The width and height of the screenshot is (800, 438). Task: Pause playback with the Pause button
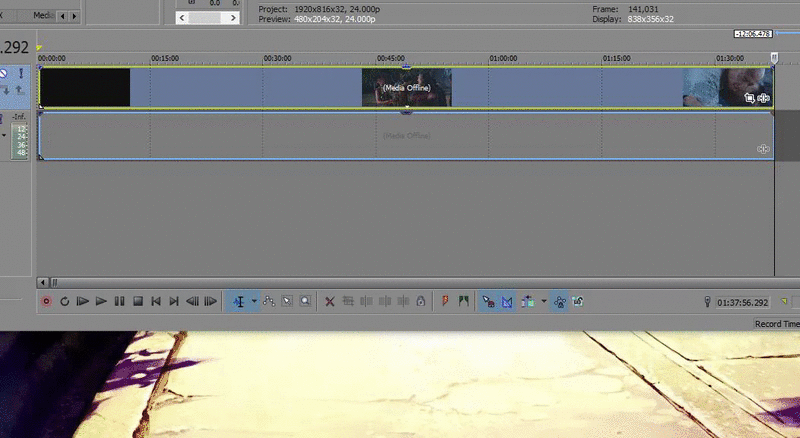pyautogui.click(x=120, y=301)
